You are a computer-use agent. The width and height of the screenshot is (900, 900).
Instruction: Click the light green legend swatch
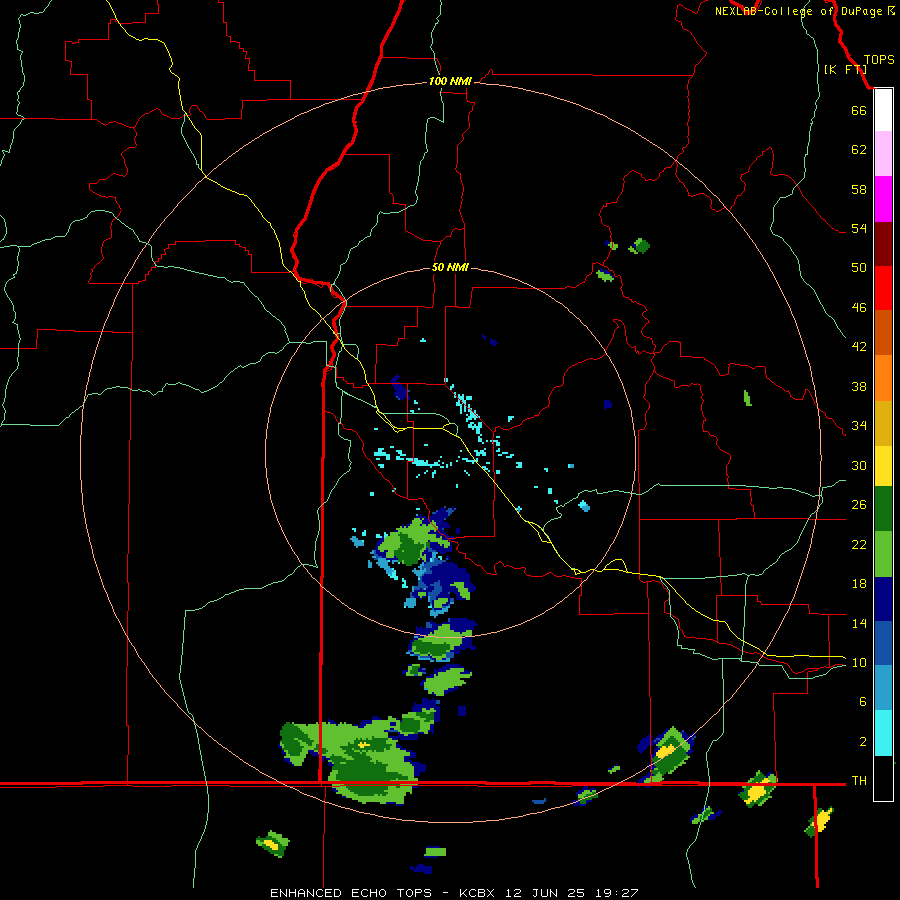click(x=883, y=554)
